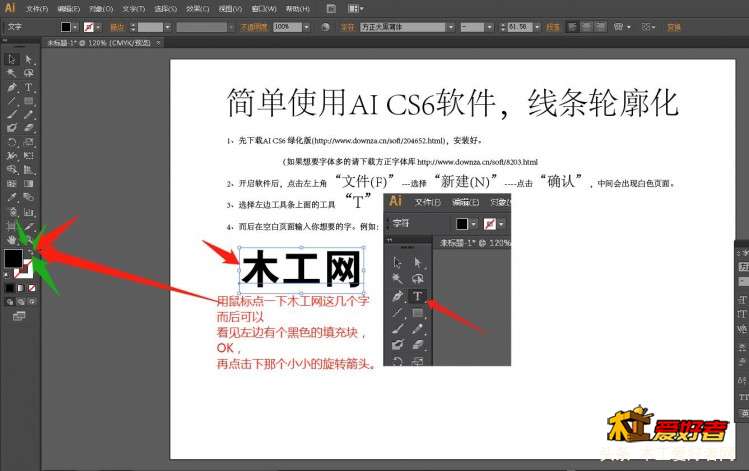Select the Direct Selection tool in main Tools panel
Image resolution: width=749 pixels, height=471 pixels.
[x=28, y=60]
